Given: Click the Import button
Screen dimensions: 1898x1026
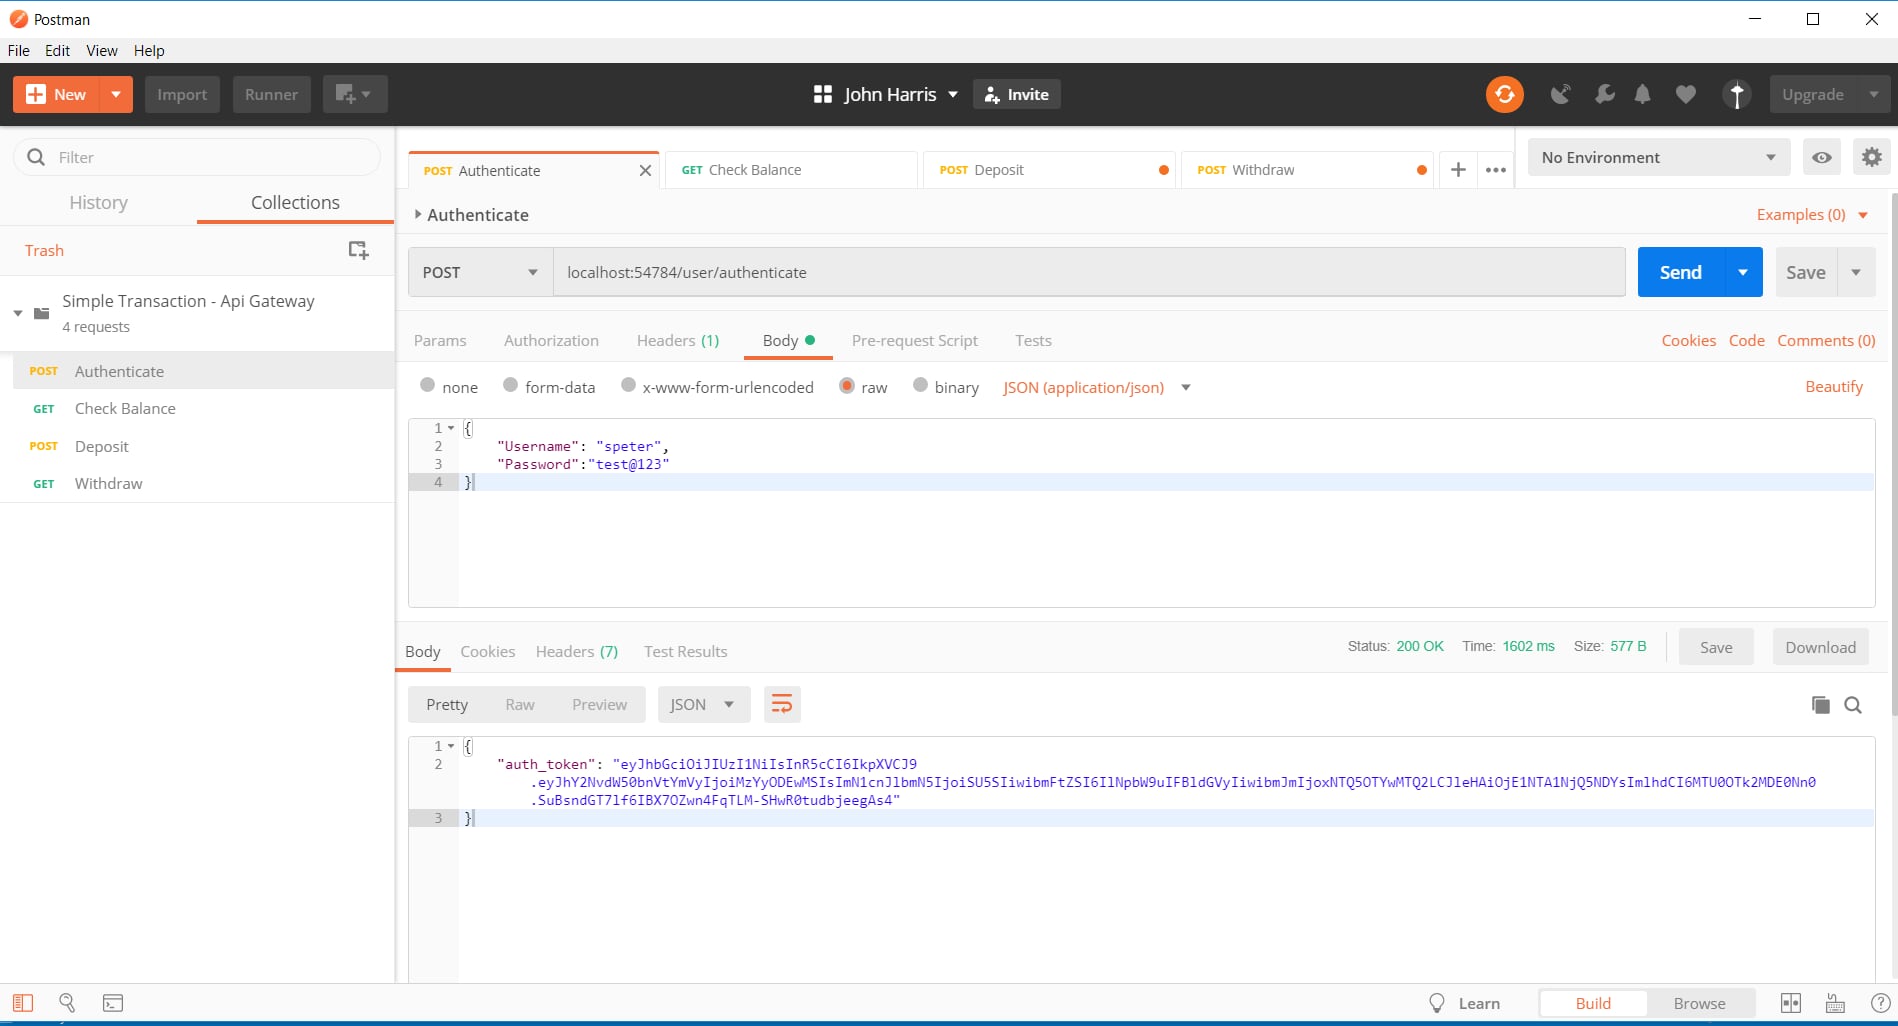Looking at the screenshot, I should tap(182, 94).
